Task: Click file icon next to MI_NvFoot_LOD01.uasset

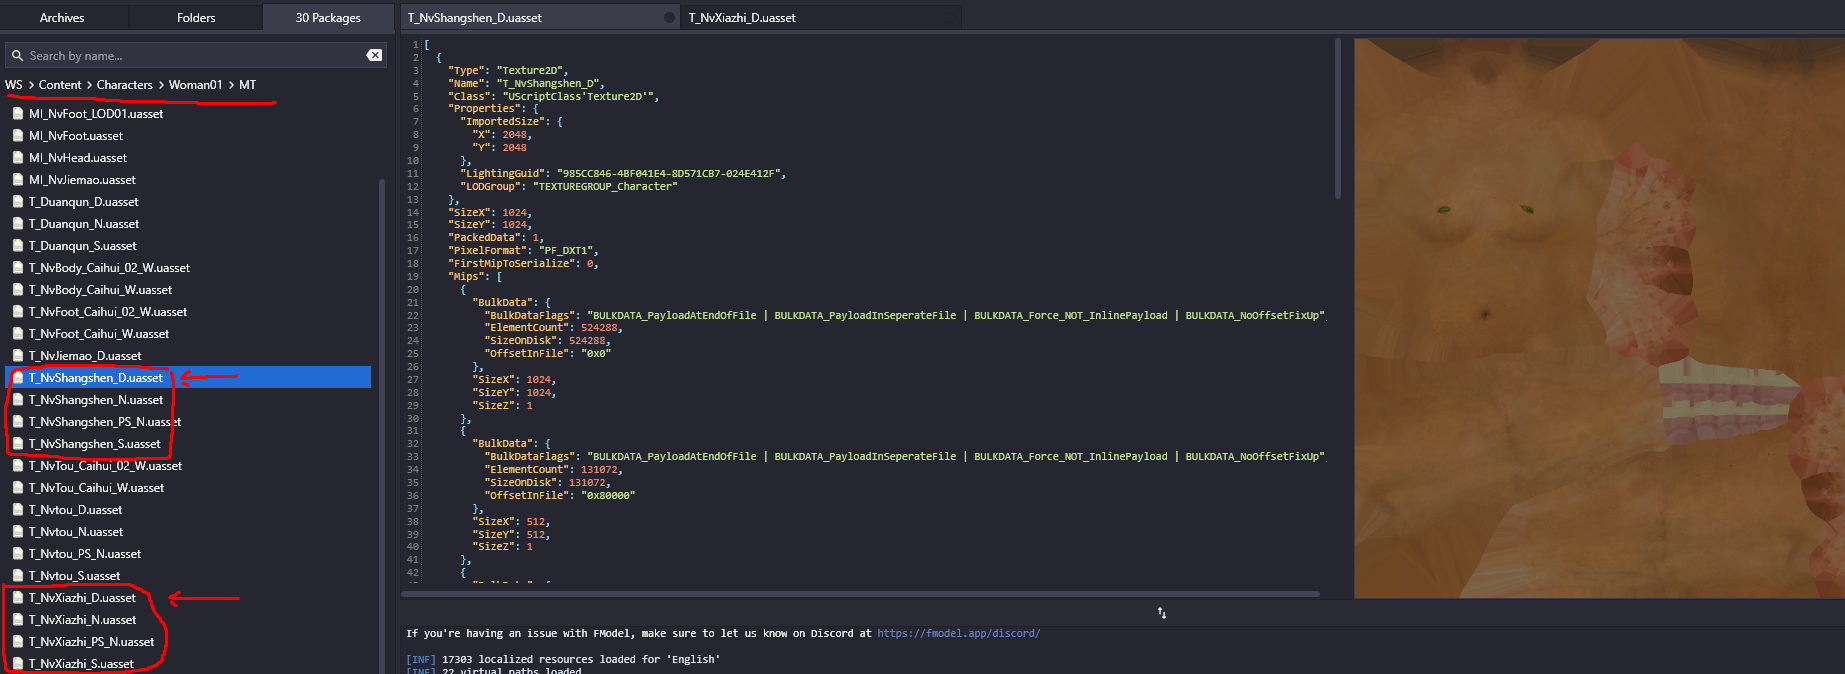Action: (x=18, y=114)
